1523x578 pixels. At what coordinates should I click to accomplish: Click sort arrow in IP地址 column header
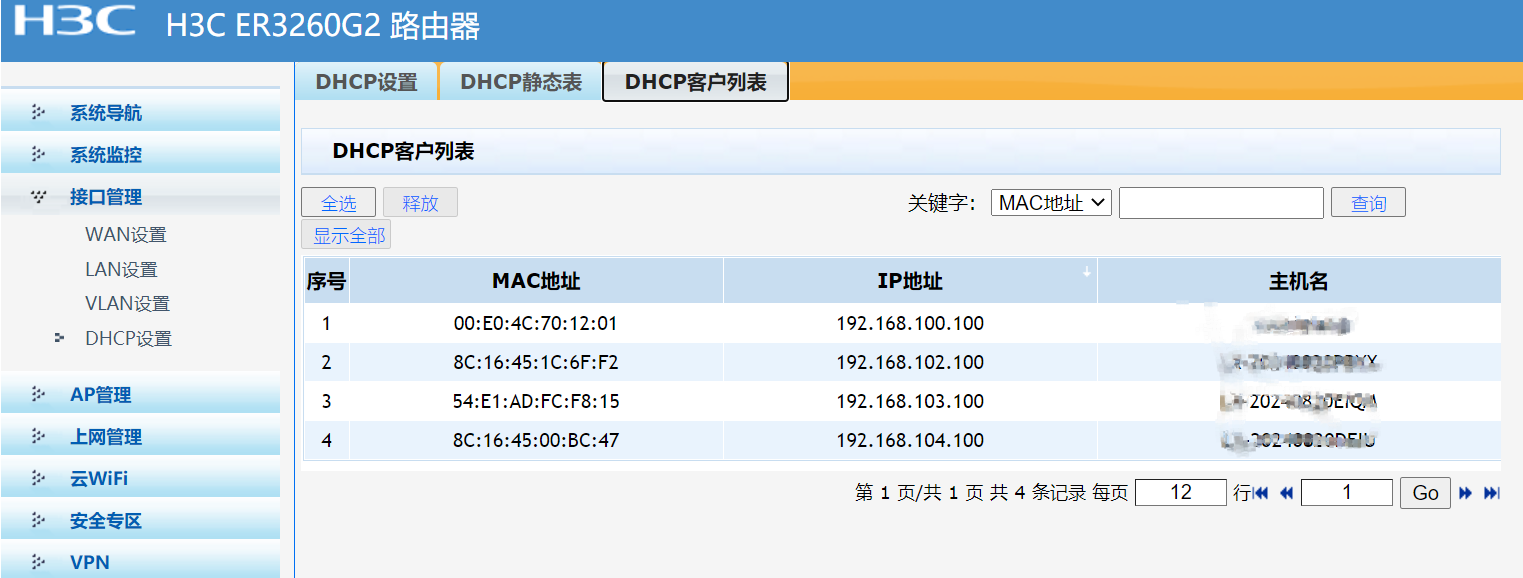(x=1087, y=270)
